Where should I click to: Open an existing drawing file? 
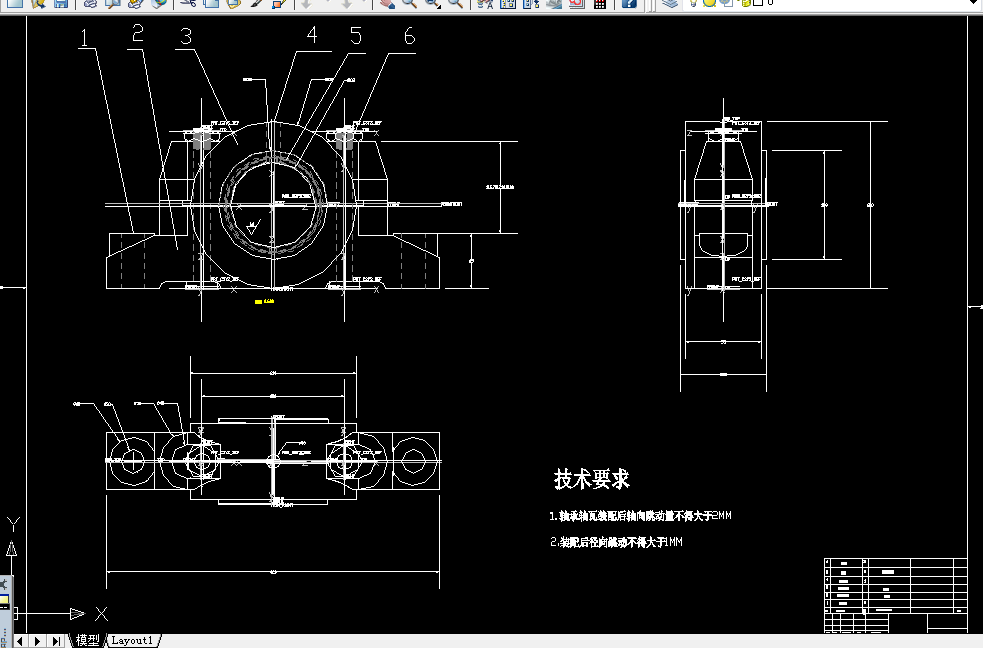[x=39, y=7]
